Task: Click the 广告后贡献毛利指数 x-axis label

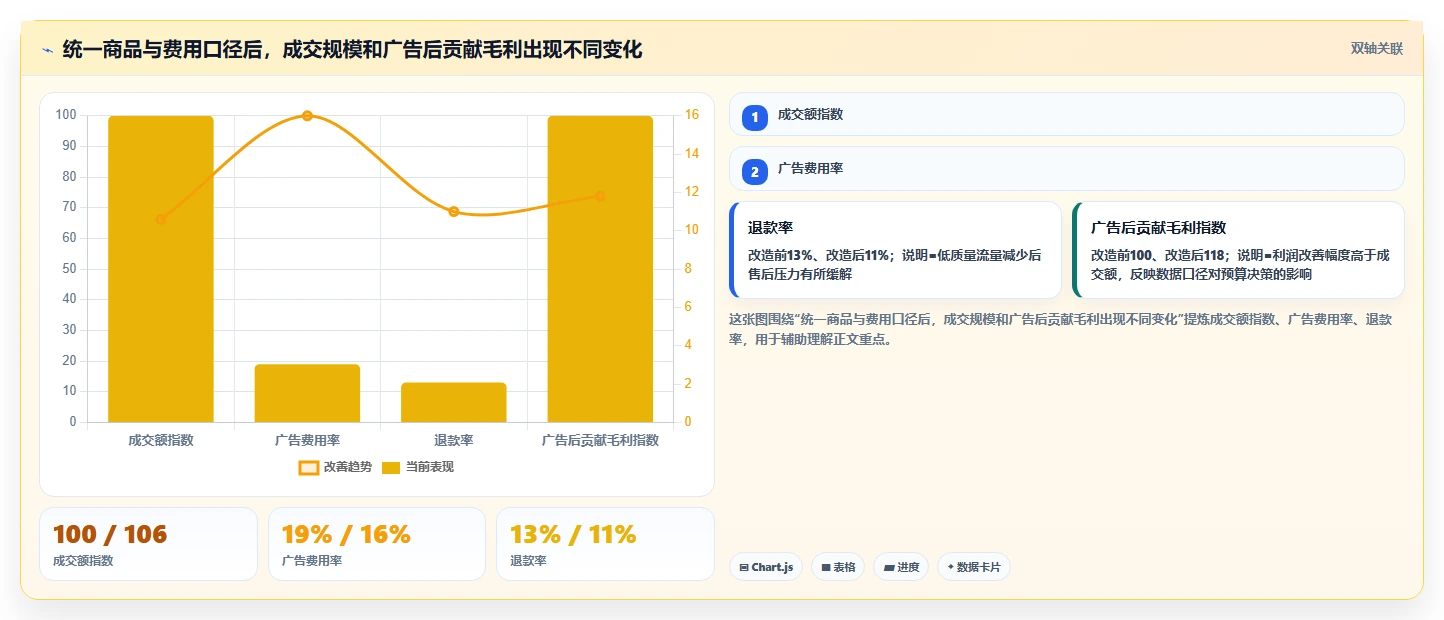Action: (600, 440)
